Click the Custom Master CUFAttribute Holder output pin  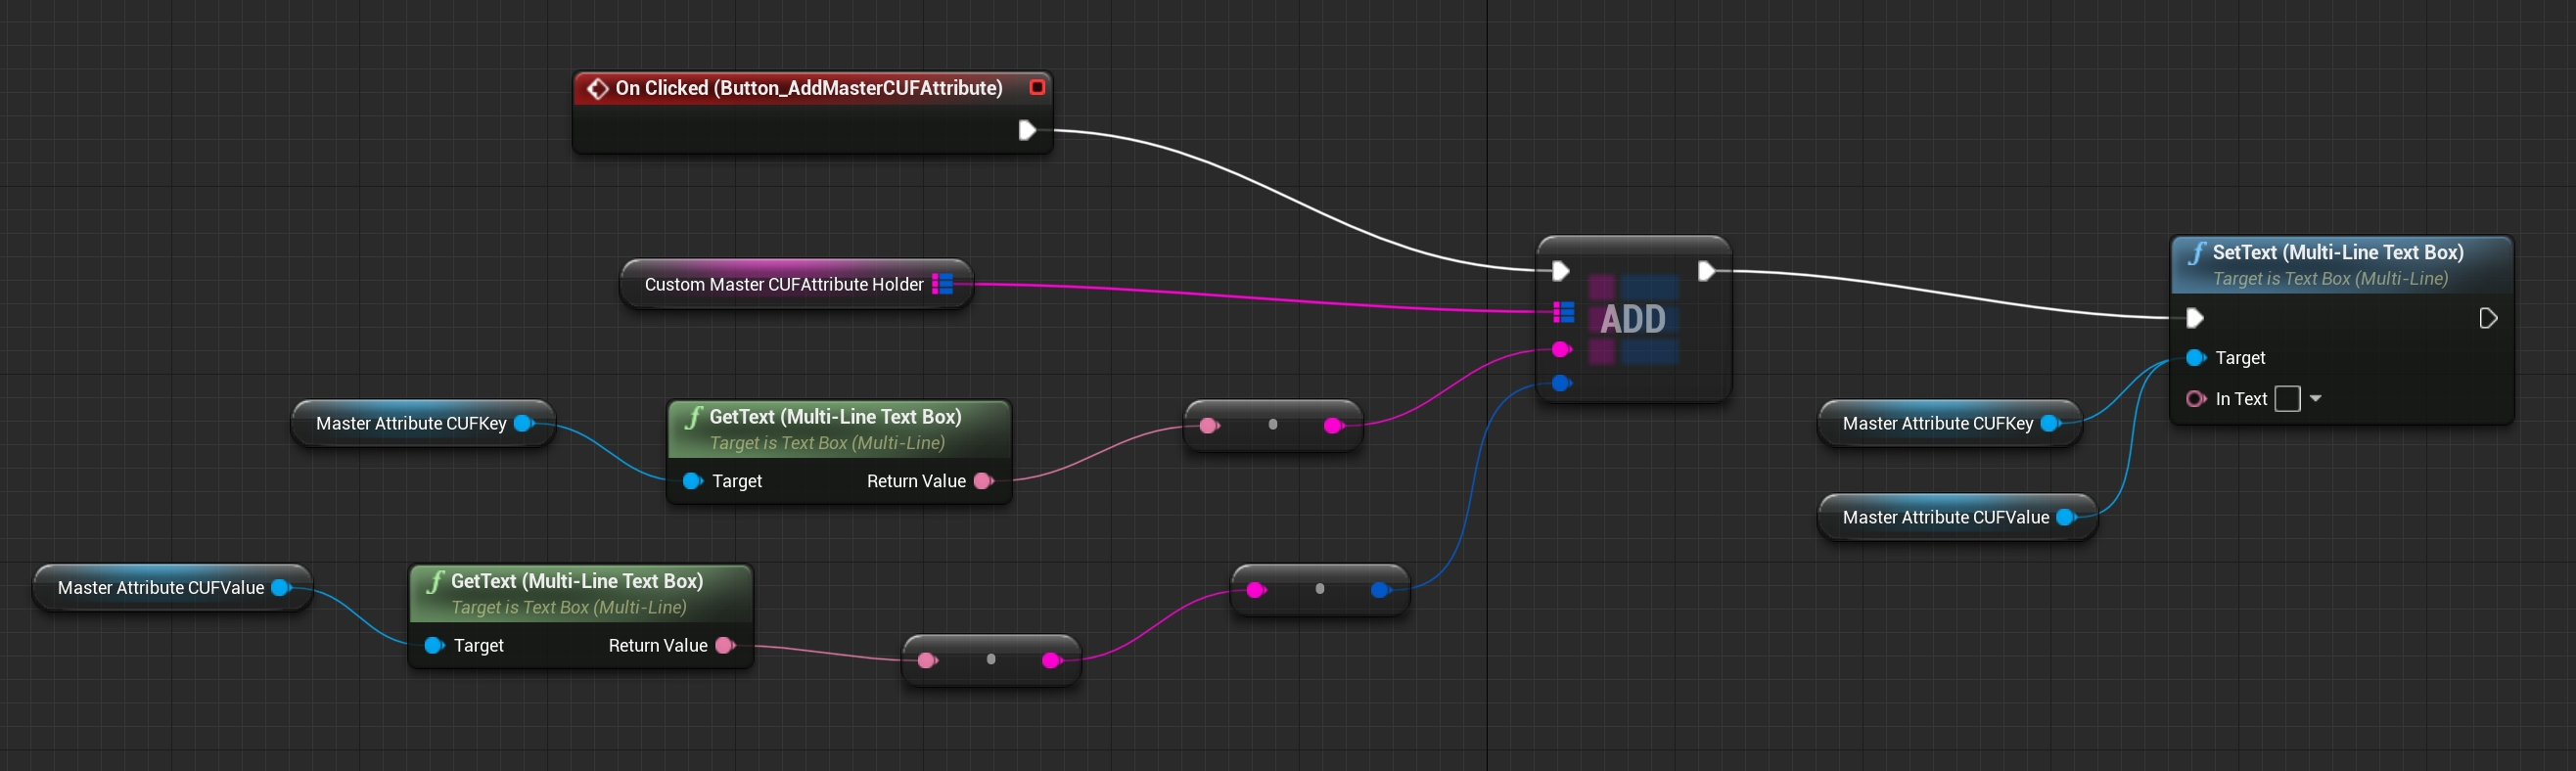[942, 285]
